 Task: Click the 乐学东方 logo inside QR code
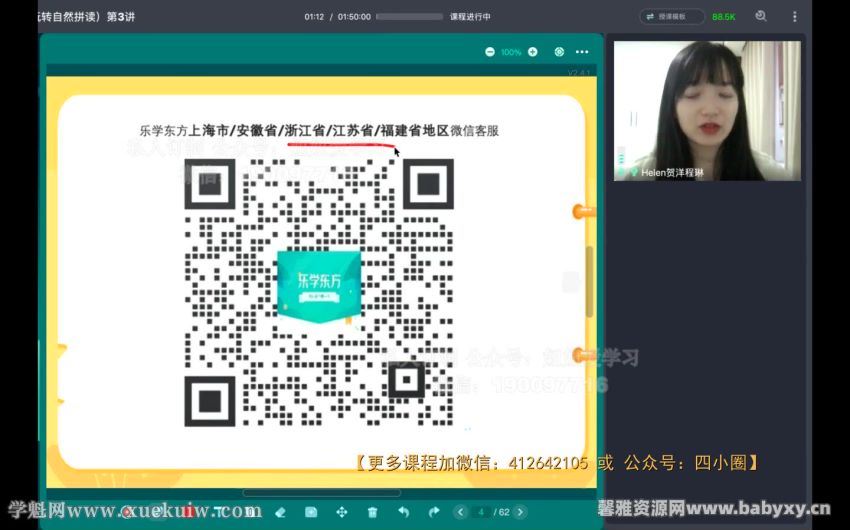(319, 286)
